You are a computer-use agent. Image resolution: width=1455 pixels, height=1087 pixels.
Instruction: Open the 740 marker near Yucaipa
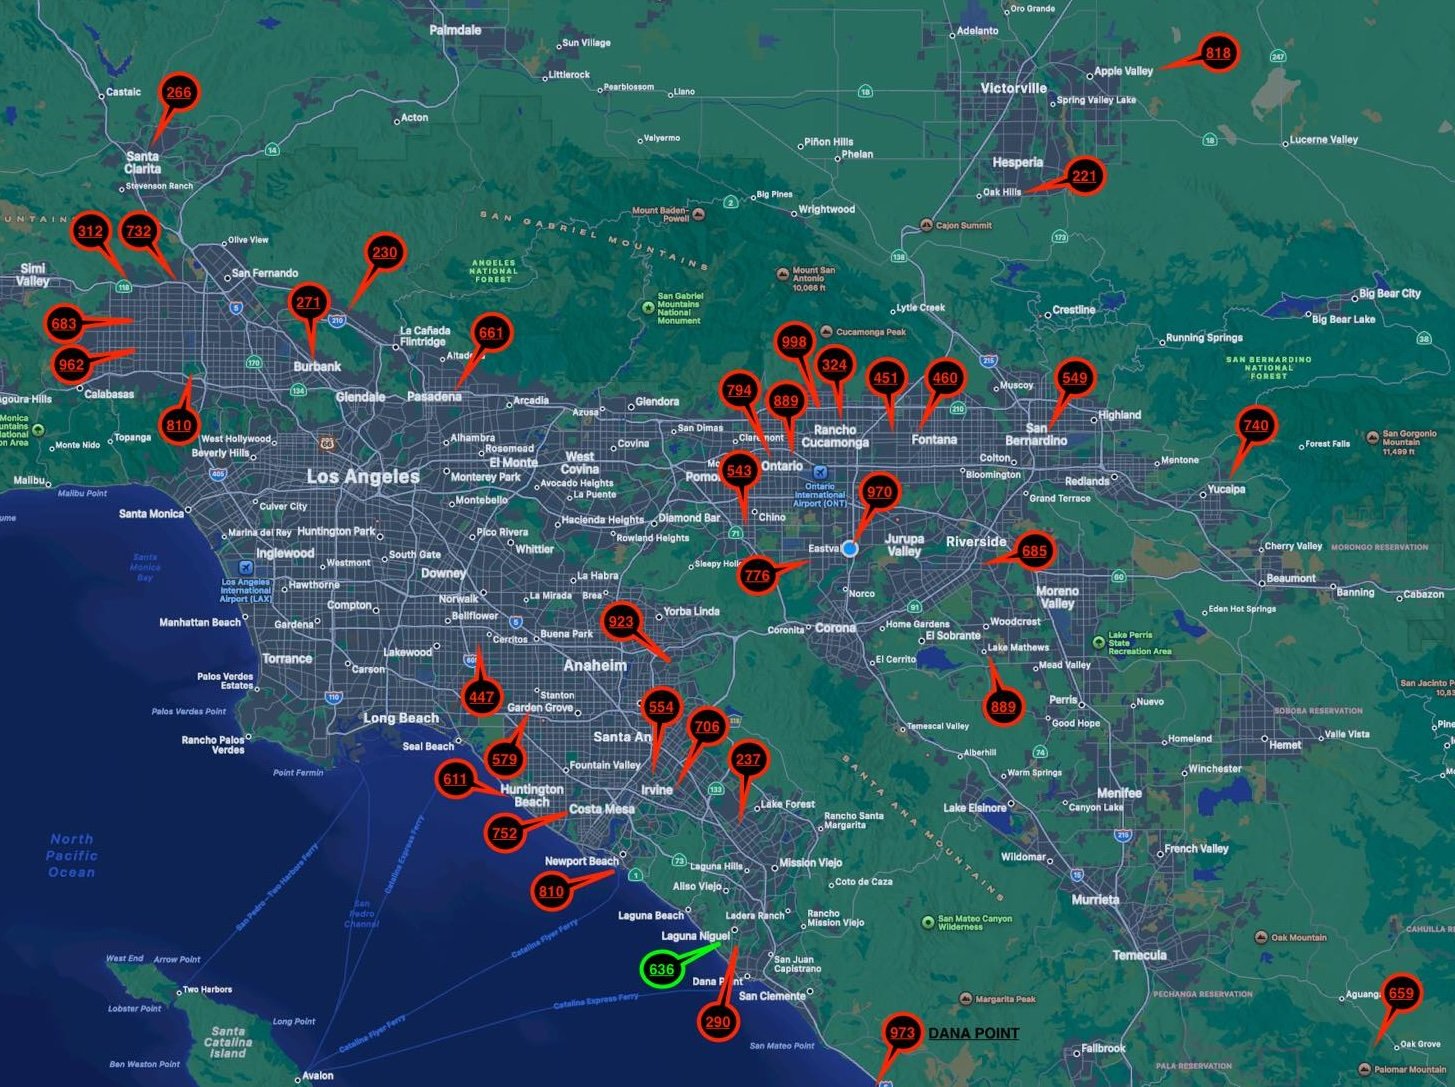[x=1255, y=426]
